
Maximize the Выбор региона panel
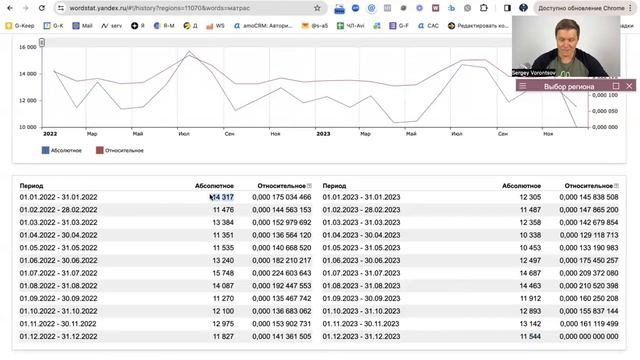[x=616, y=86]
